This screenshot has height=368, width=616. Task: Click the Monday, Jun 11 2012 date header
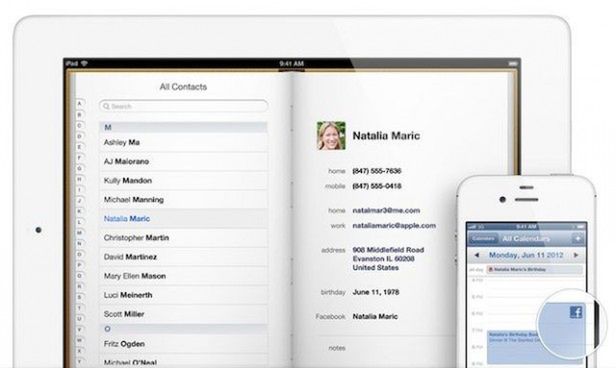click(x=526, y=255)
